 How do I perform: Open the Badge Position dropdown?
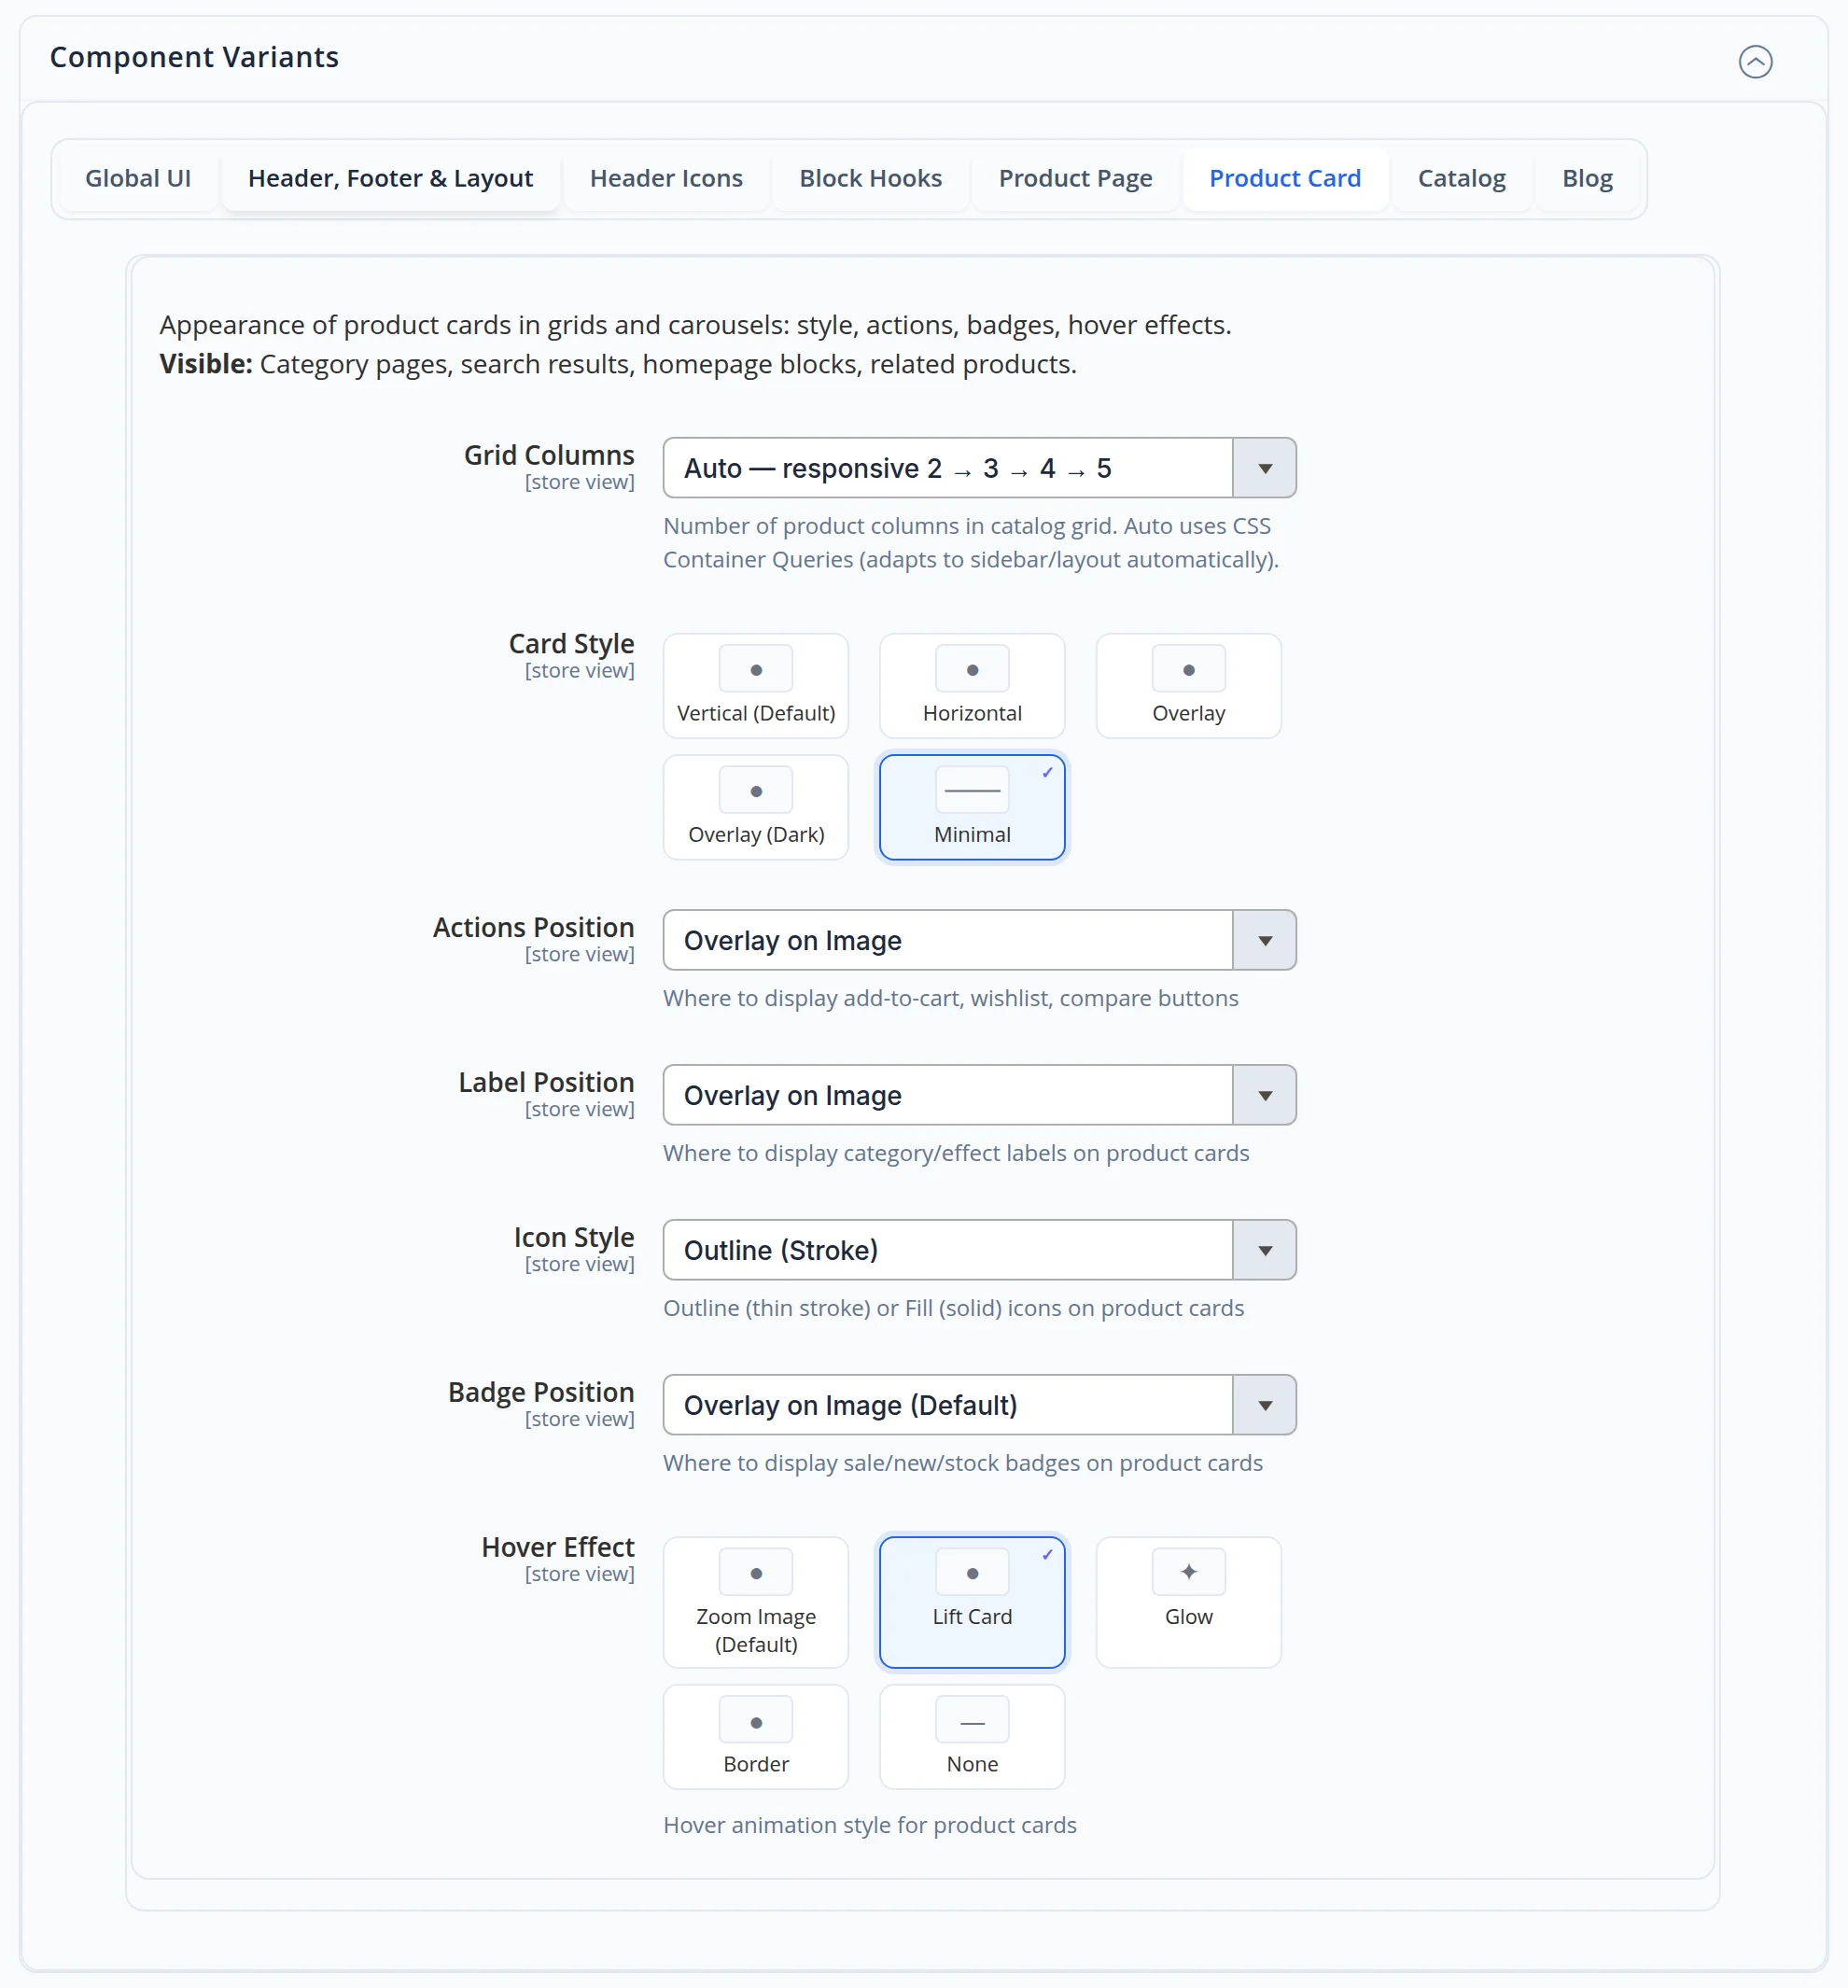(x=979, y=1405)
